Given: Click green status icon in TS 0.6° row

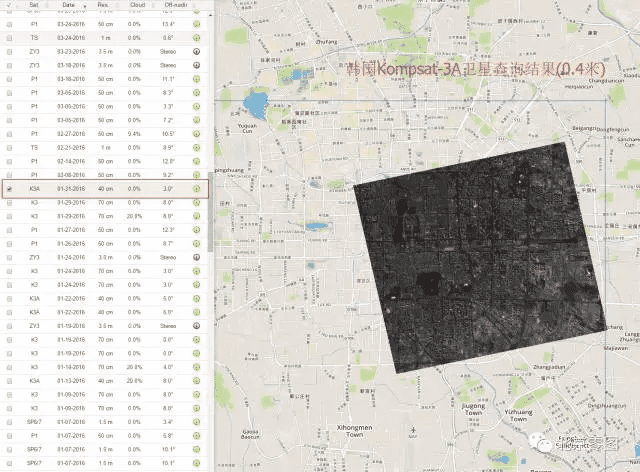Looking at the screenshot, I should (196, 38).
